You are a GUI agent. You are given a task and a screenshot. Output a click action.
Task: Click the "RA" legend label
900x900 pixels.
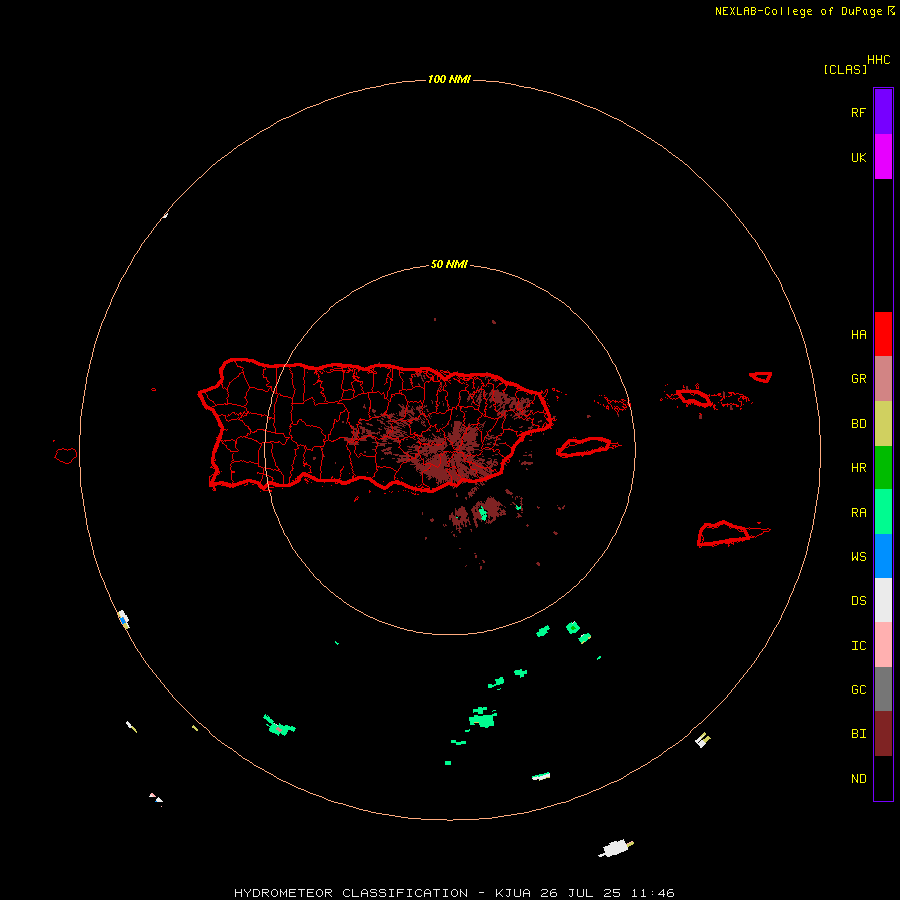[x=858, y=513]
